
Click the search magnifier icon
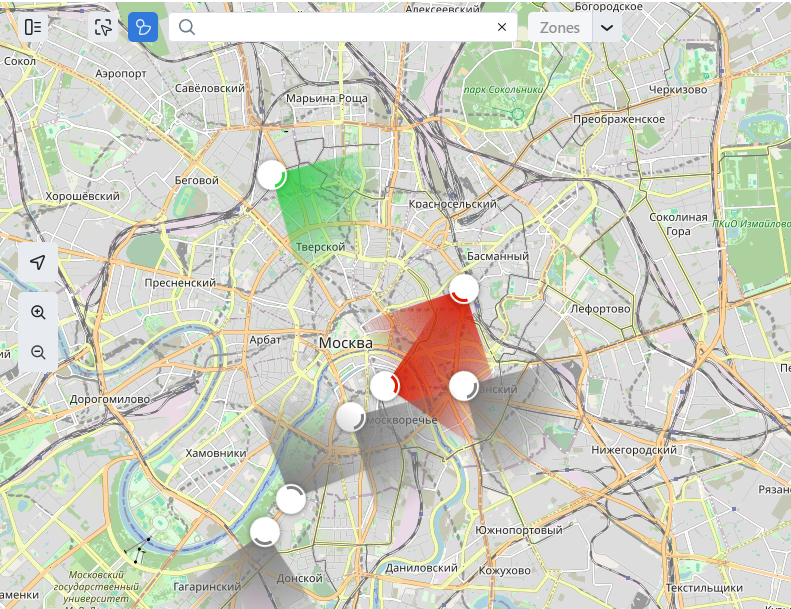(186, 27)
